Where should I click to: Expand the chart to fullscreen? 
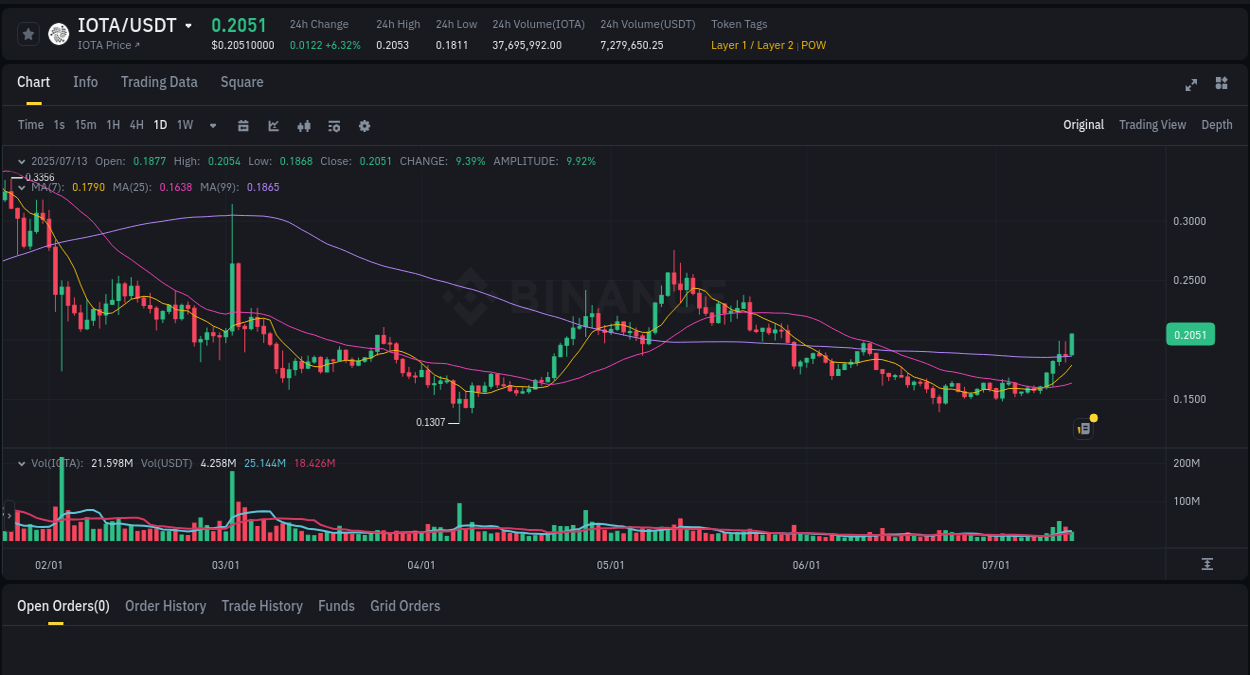1190,85
